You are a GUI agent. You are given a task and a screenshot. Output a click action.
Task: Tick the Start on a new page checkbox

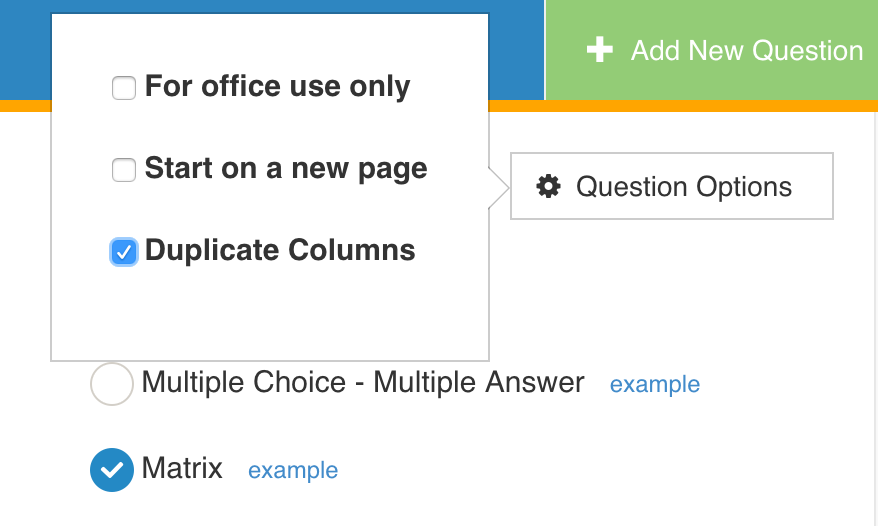tap(124, 170)
